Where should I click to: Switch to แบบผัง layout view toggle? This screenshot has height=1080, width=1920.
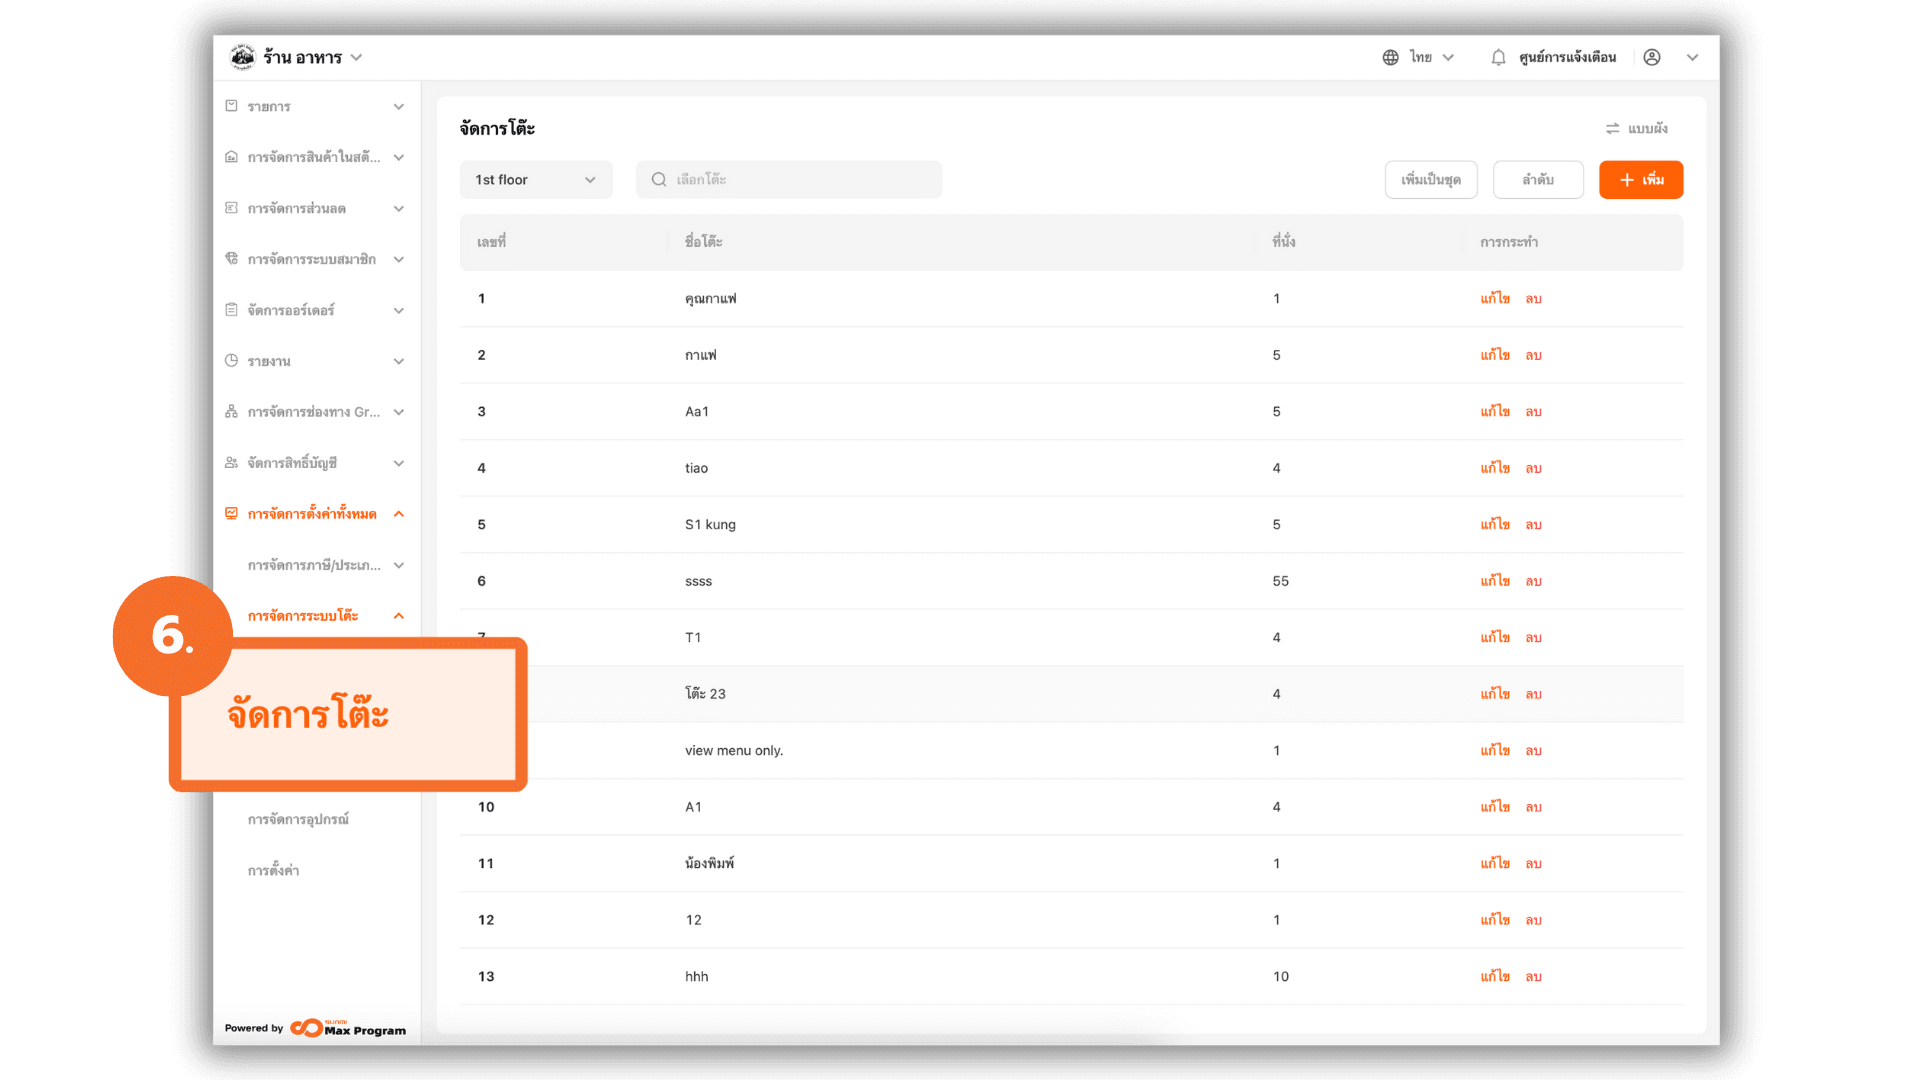(1636, 129)
